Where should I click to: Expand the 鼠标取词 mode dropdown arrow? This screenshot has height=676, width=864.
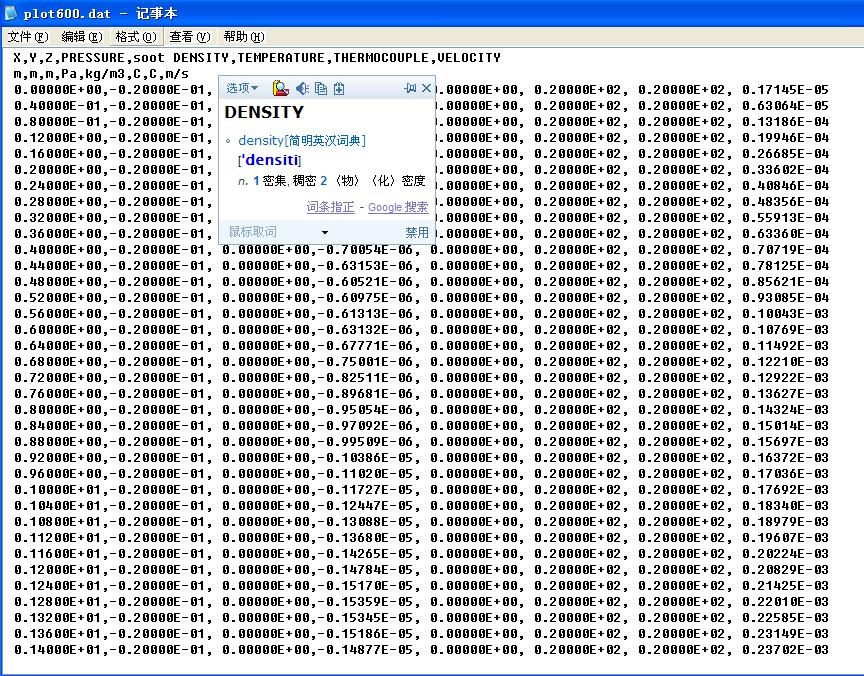pyautogui.click(x=324, y=233)
